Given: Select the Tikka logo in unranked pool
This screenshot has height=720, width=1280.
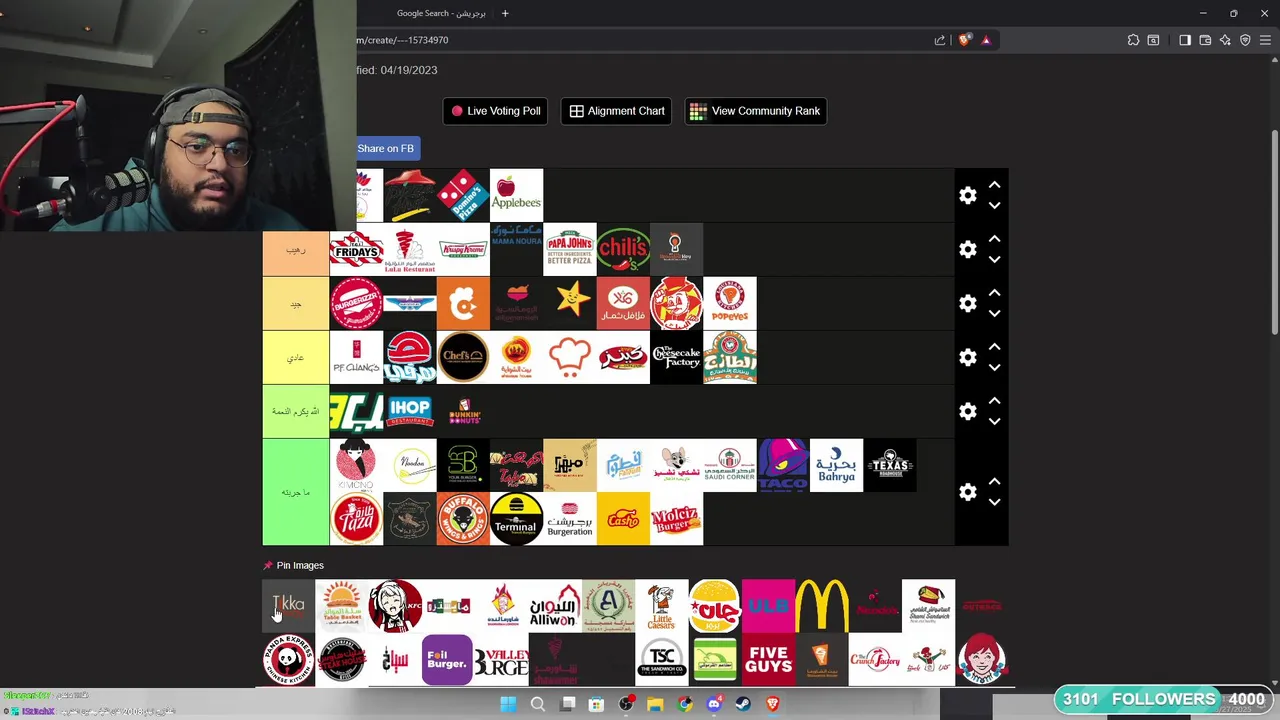Looking at the screenshot, I should [288, 606].
